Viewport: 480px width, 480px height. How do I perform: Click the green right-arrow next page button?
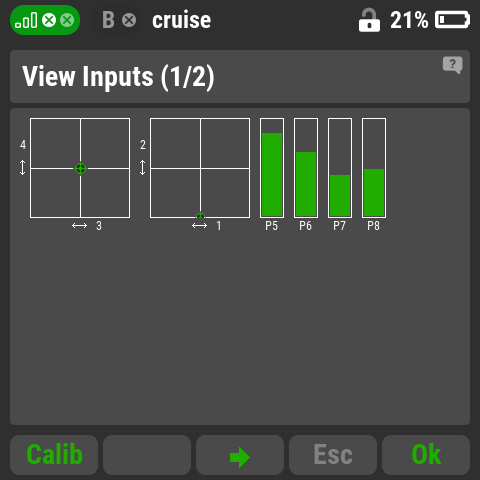[240, 455]
